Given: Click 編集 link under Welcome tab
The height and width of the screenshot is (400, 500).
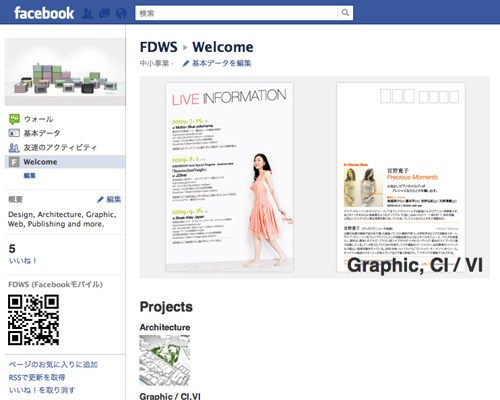Looking at the screenshot, I should [x=29, y=176].
